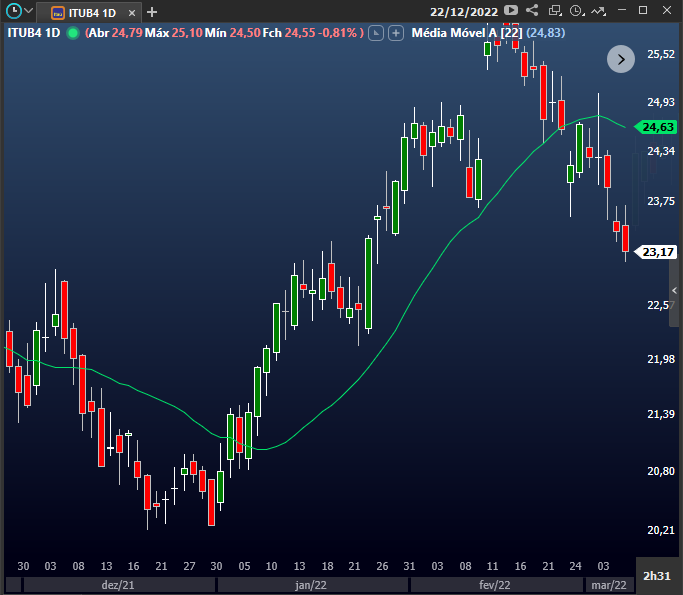Image resolution: width=683 pixels, height=595 pixels.
Task: Click the Média Móvel A [22] indicator label
Action: click(467, 33)
